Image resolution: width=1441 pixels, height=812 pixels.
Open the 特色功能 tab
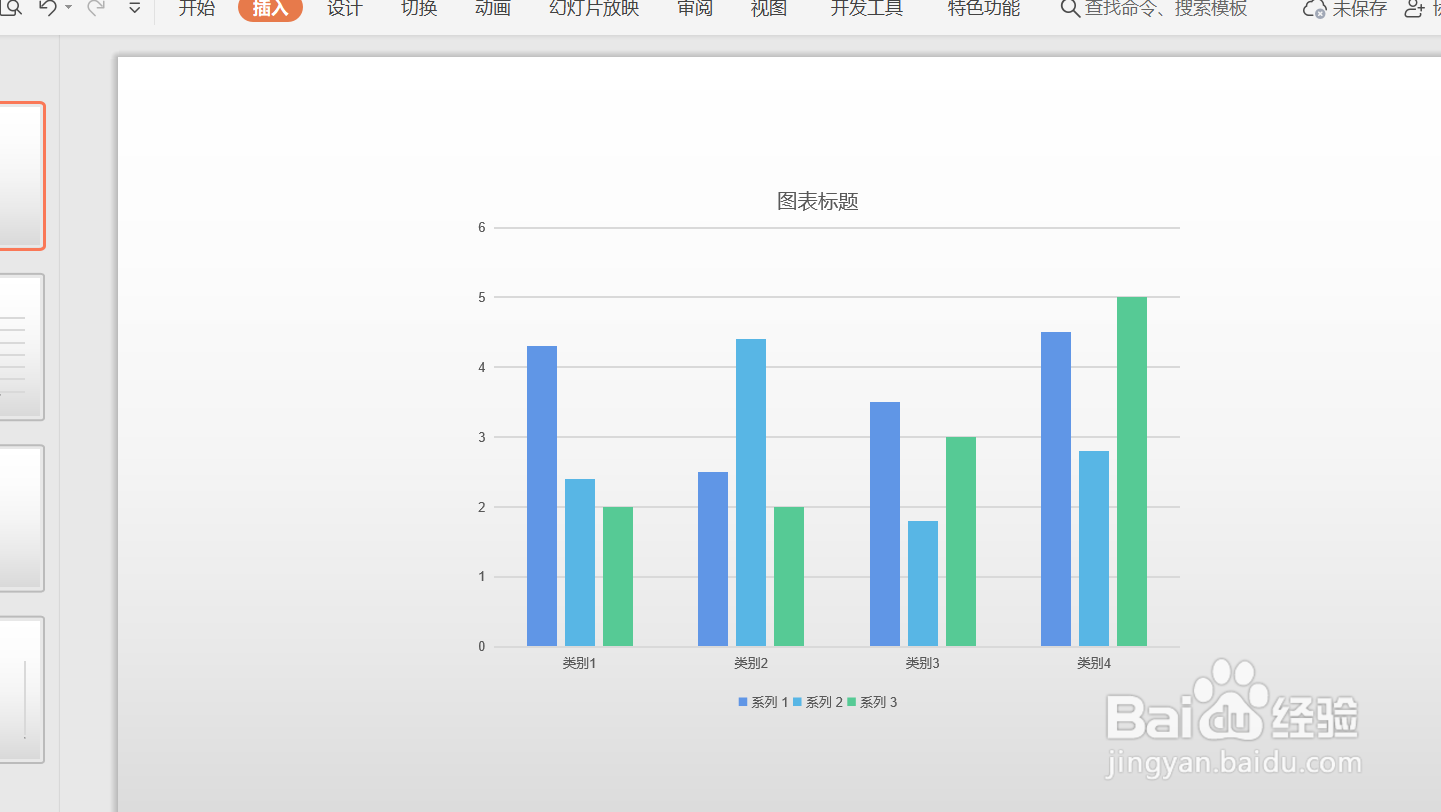tap(981, 9)
